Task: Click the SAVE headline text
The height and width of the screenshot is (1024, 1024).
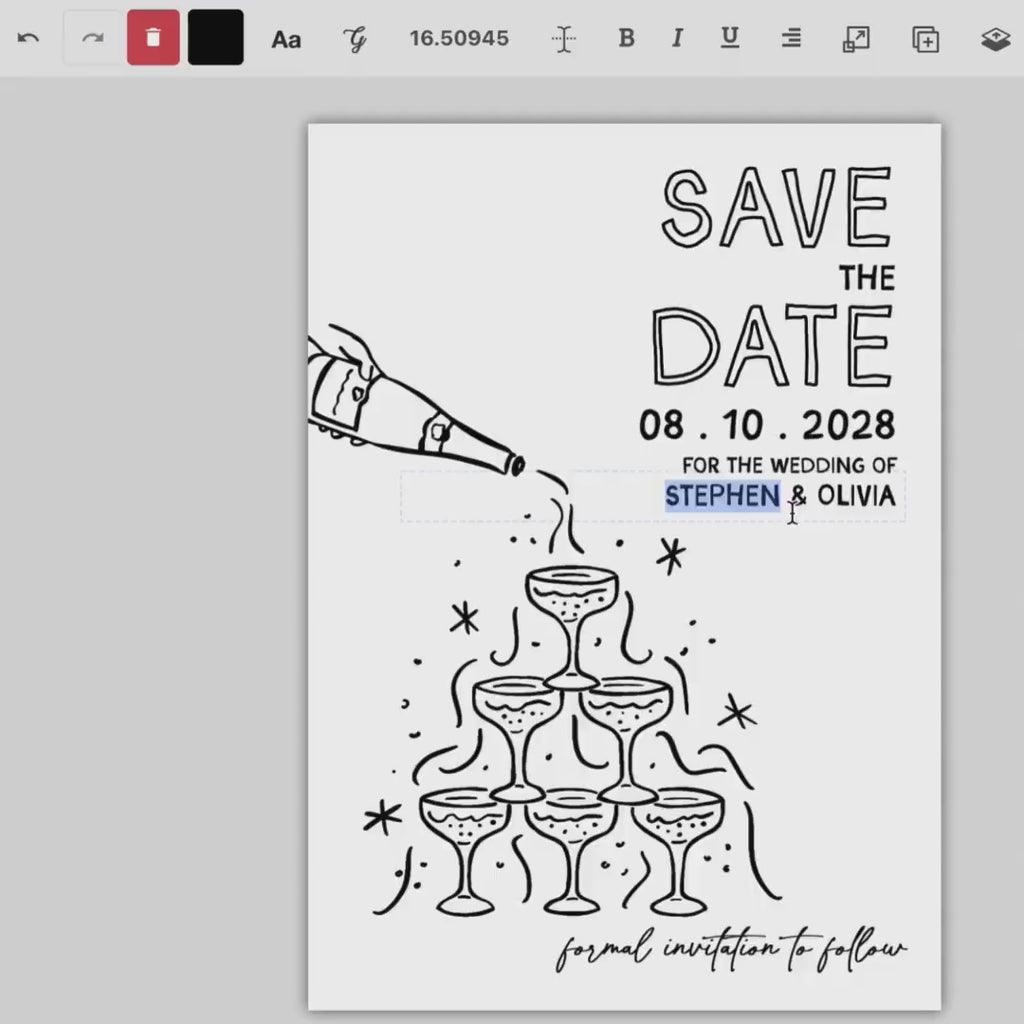Action: click(774, 205)
